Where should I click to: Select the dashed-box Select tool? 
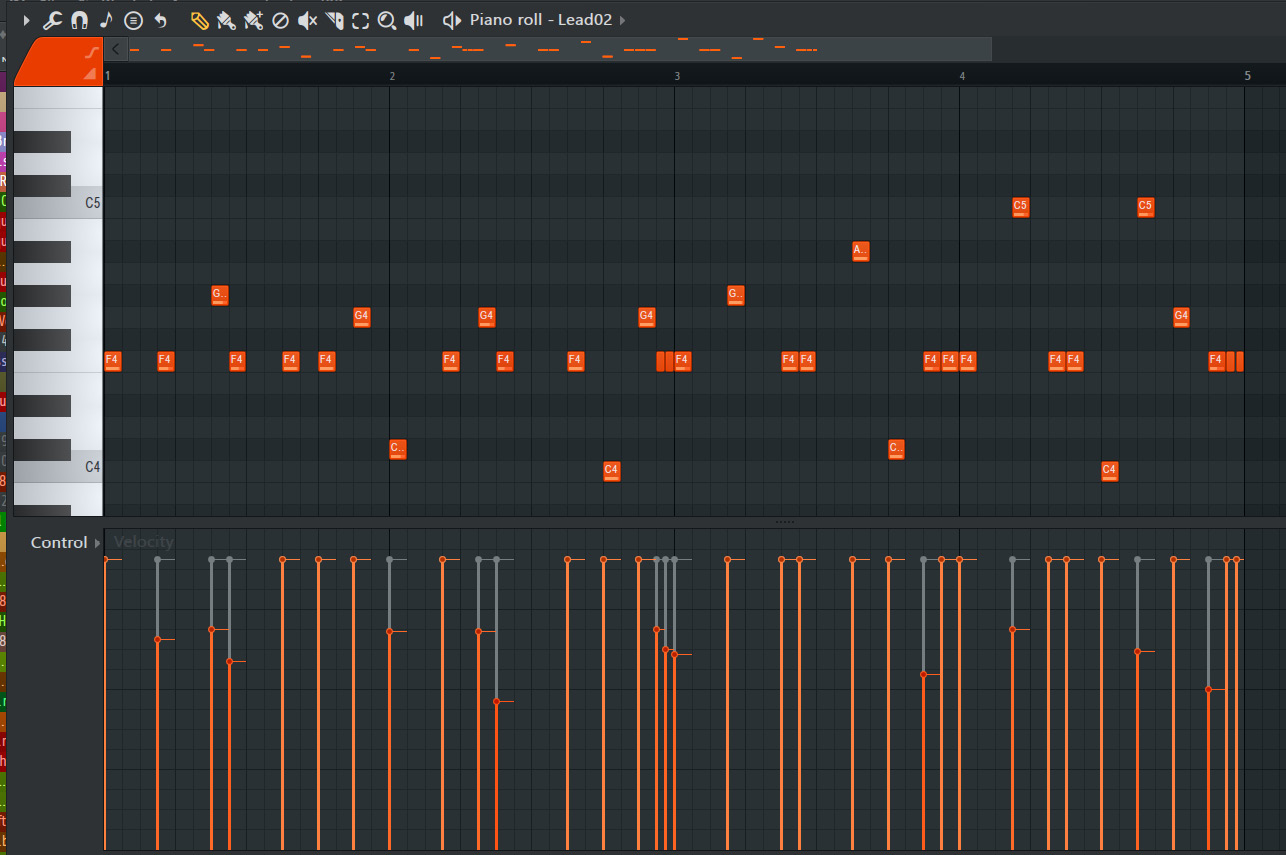pos(360,20)
